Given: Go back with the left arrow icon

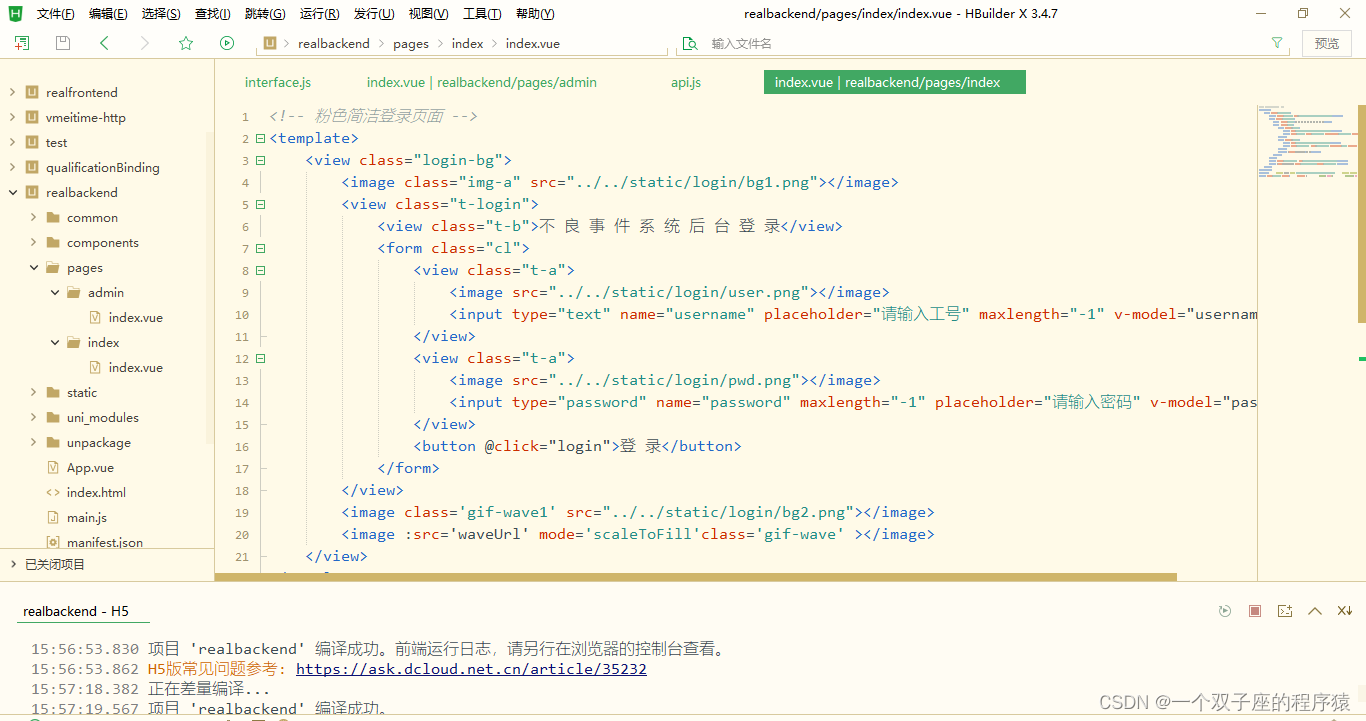Looking at the screenshot, I should coord(104,43).
